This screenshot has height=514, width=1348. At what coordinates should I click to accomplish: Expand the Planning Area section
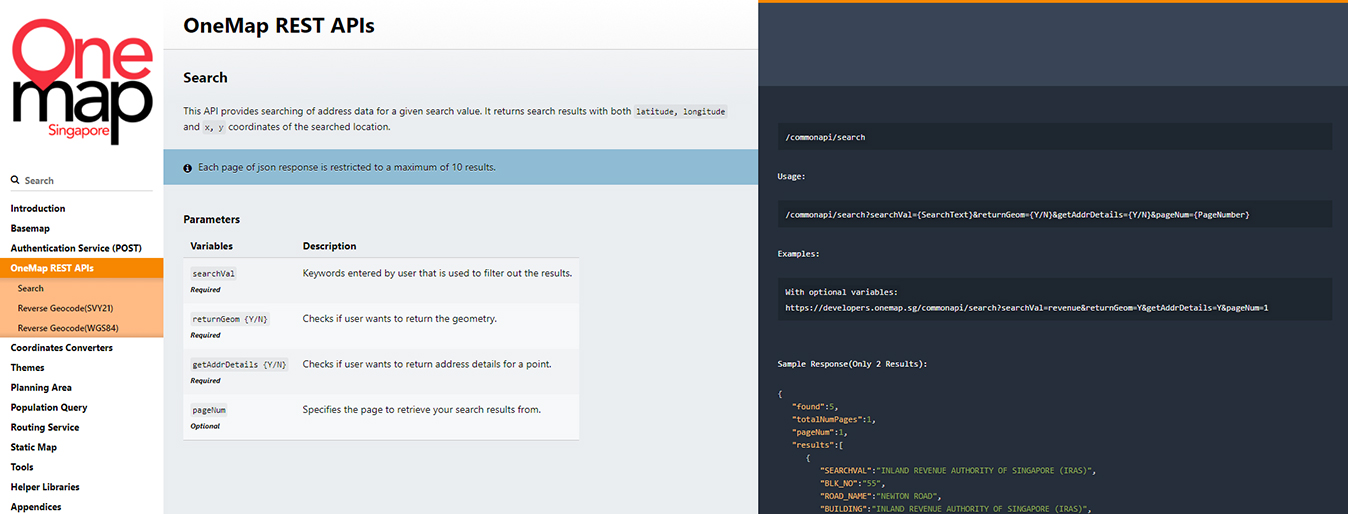coord(41,388)
